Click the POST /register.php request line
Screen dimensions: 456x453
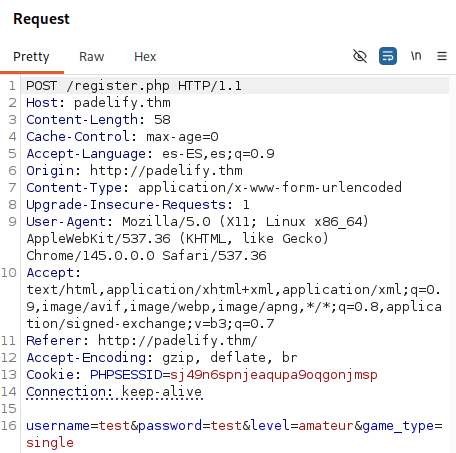(134, 86)
